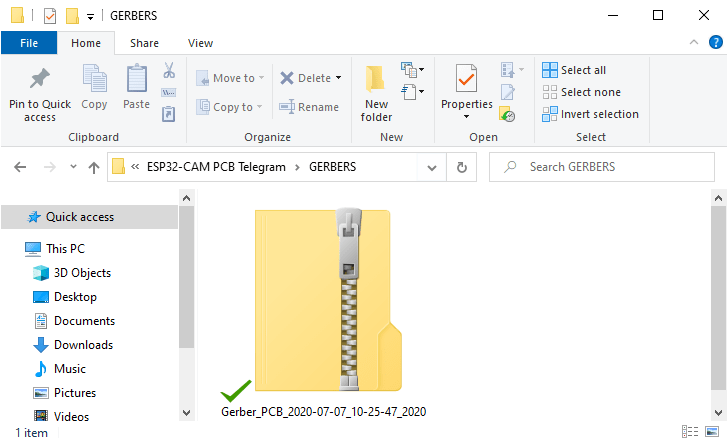
Task: Open Customize Quick Access Toolbar dropdown
Action: coord(91,17)
